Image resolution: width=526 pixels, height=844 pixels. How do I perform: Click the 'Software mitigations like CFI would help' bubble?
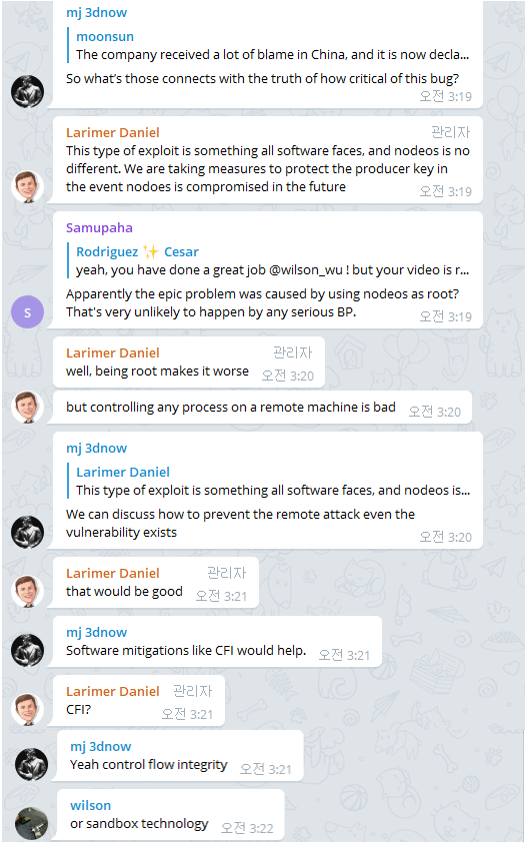click(218, 642)
